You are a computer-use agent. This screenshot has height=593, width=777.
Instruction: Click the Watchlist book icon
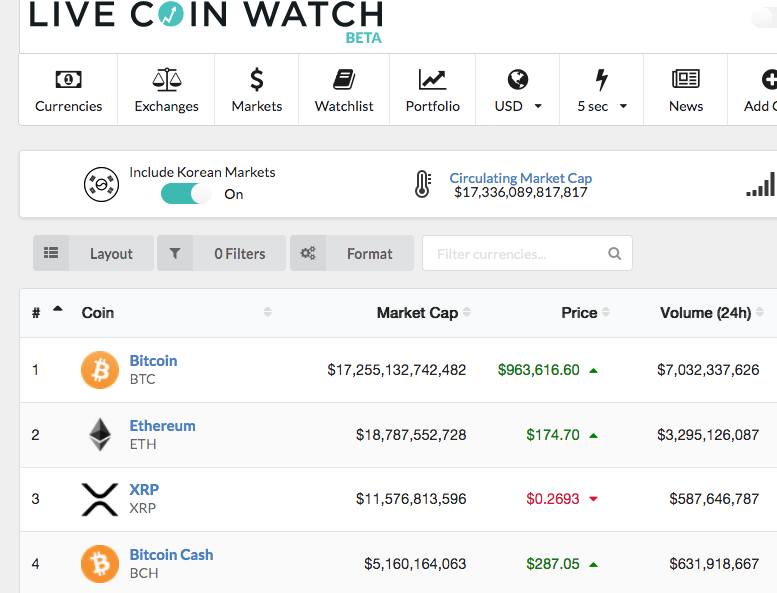(344, 79)
